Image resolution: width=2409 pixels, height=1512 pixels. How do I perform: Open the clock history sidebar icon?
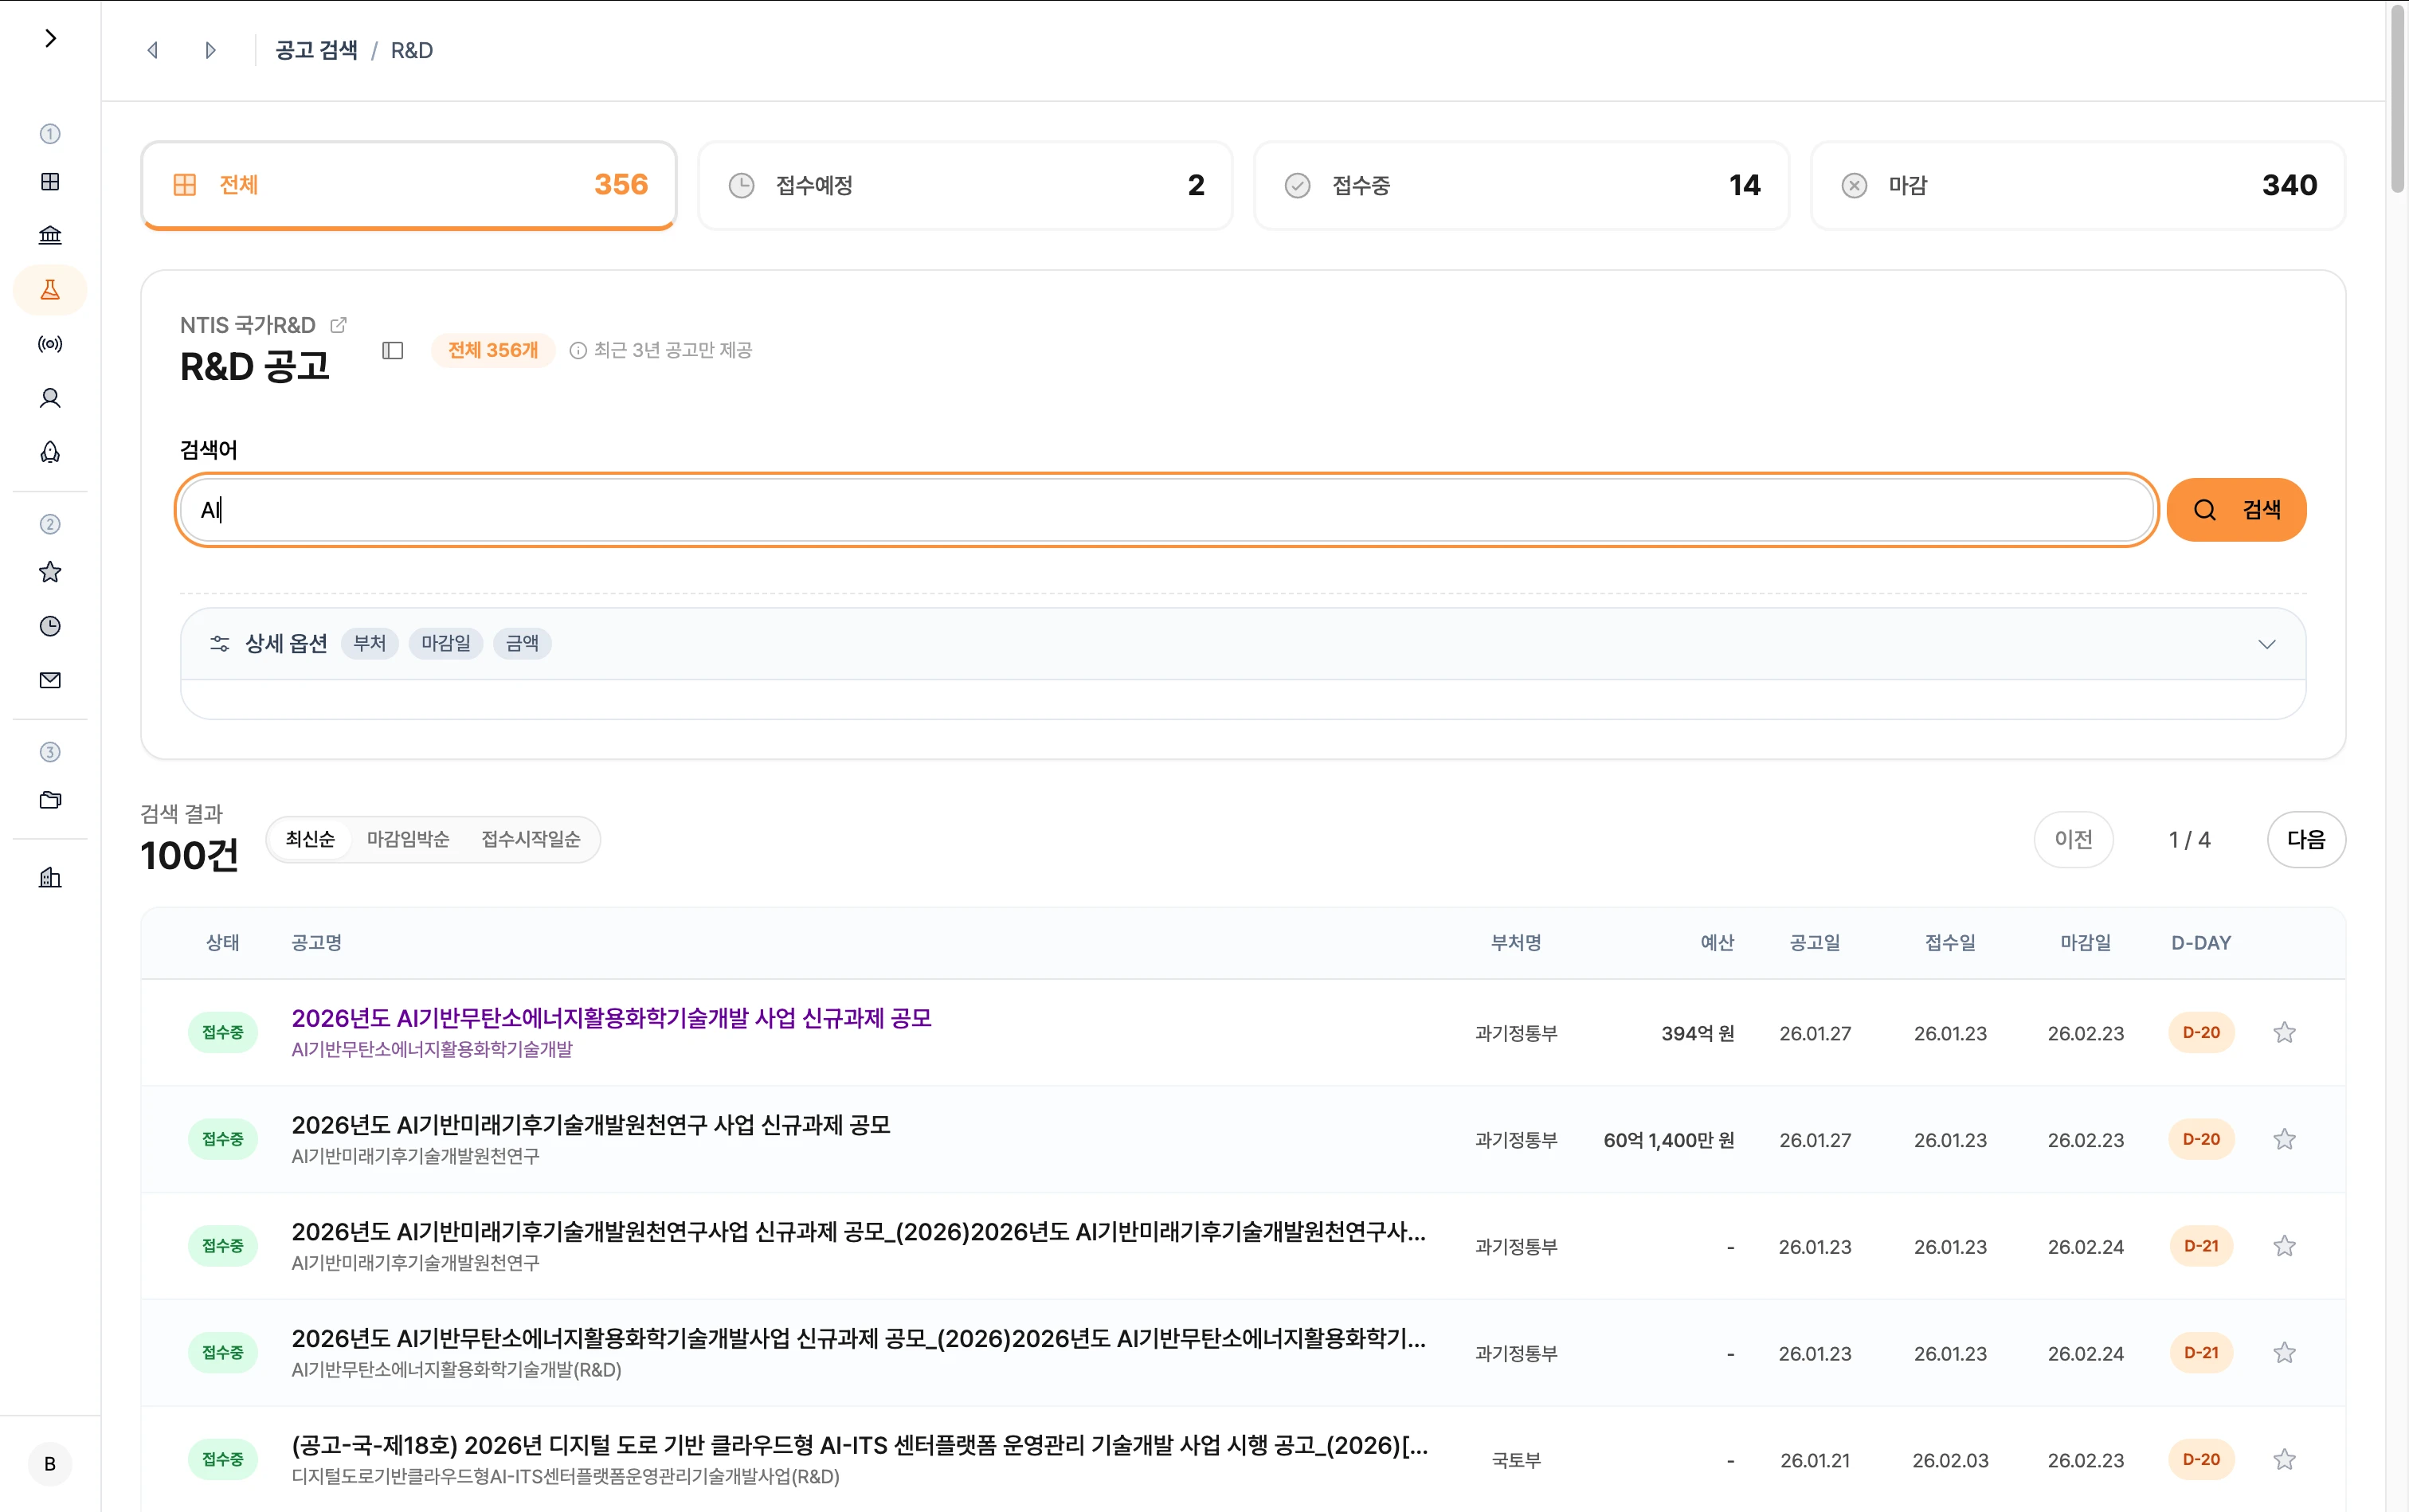[x=50, y=626]
